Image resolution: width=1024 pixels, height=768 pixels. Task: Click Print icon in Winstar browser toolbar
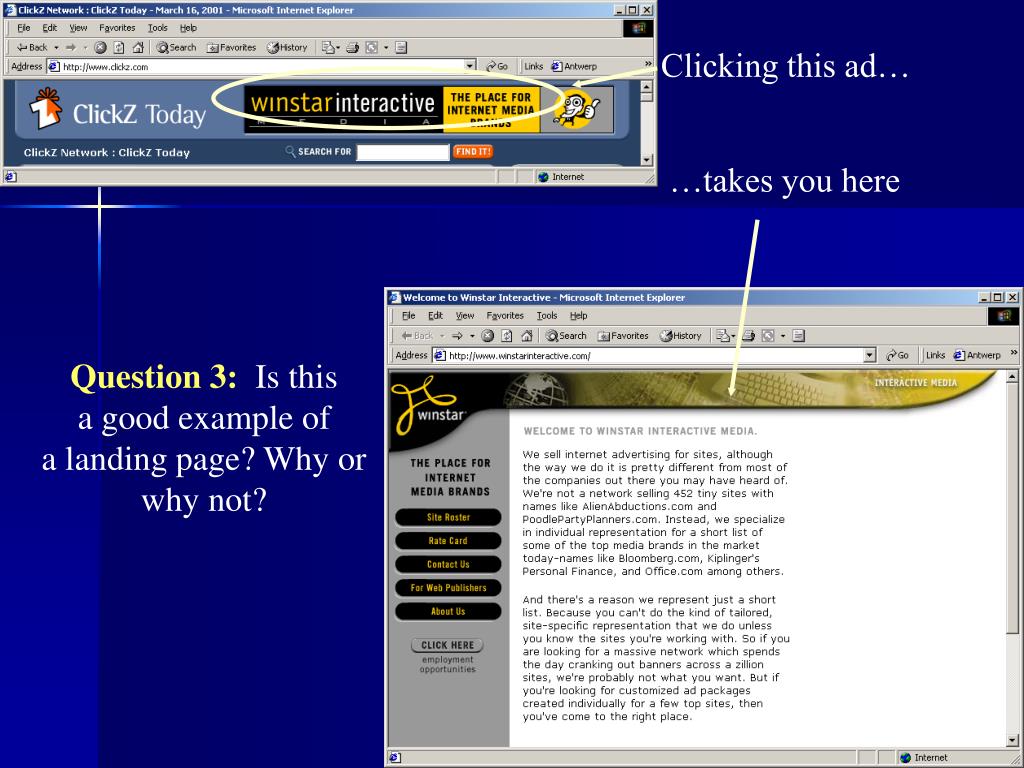tap(748, 336)
